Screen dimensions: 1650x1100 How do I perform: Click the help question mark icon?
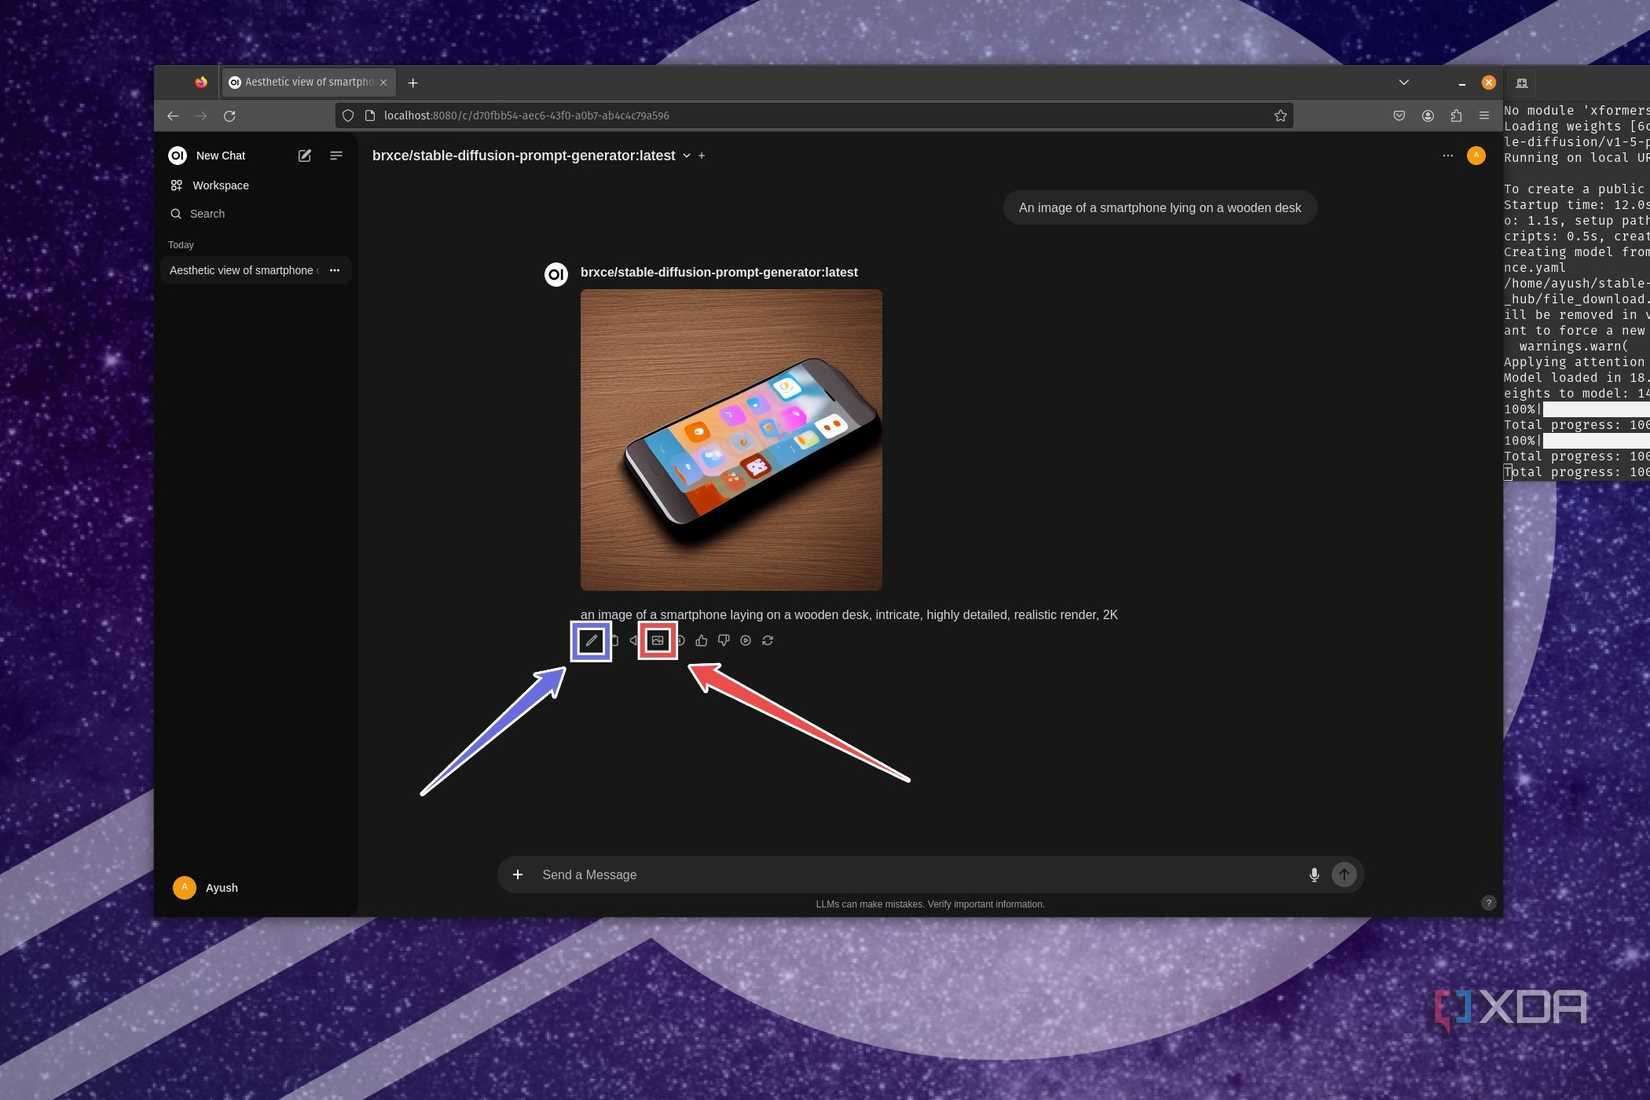click(x=1488, y=903)
